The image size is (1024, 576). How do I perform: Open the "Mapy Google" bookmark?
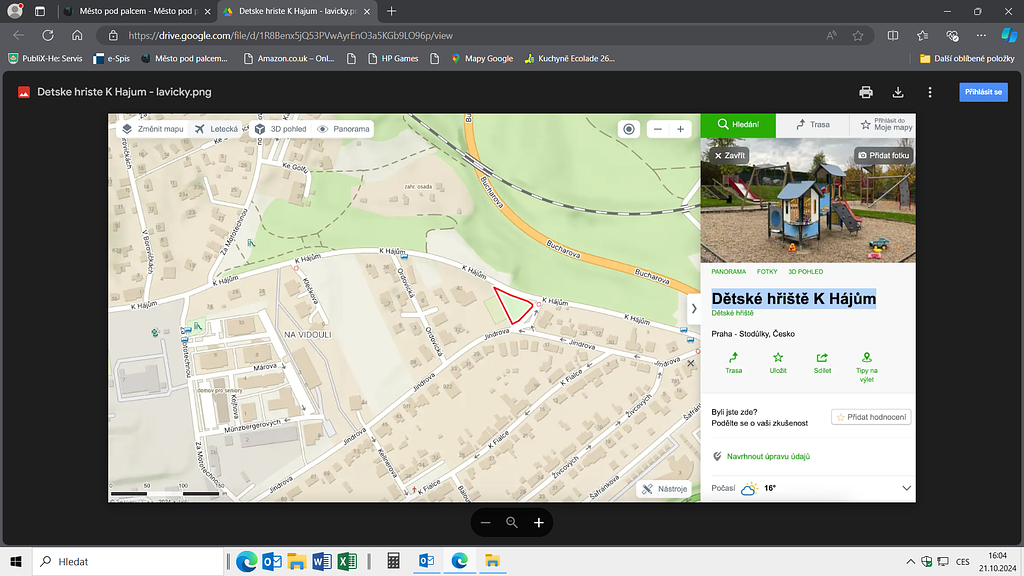click(x=482, y=58)
